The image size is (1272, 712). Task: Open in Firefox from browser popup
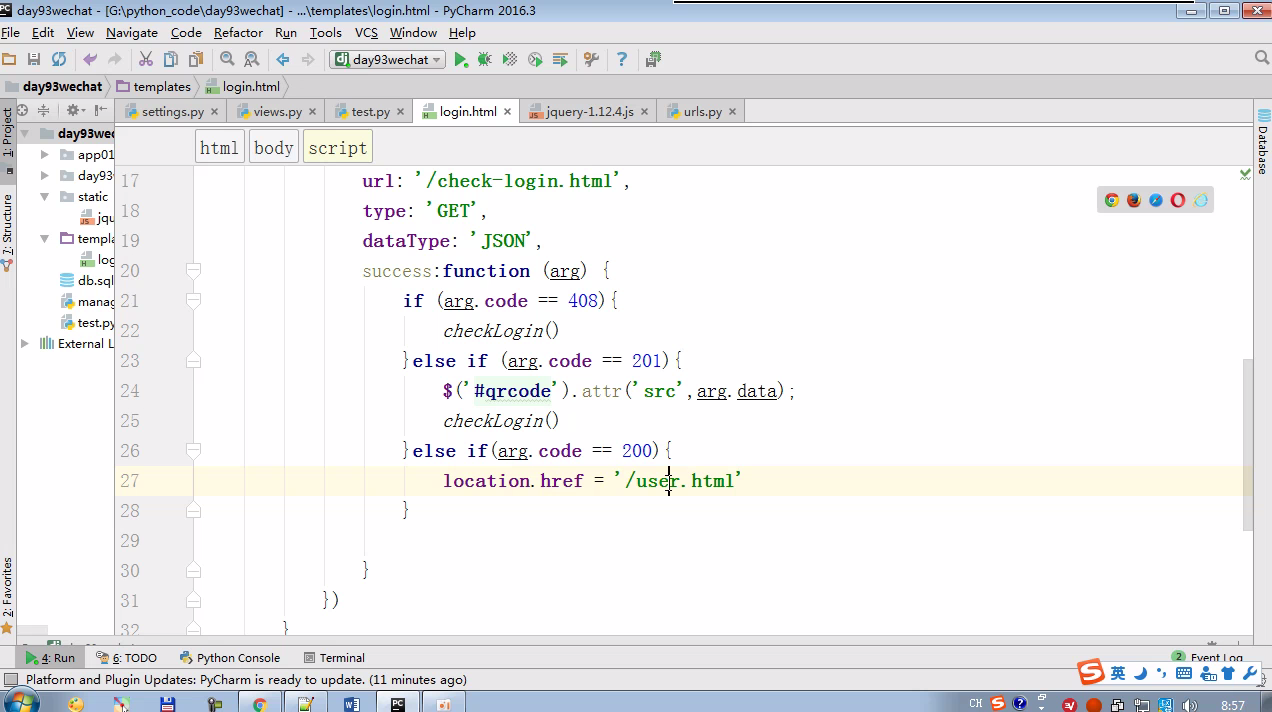1133,200
